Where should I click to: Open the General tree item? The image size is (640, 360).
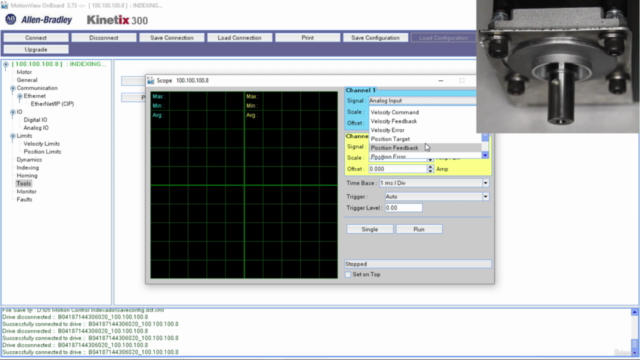[x=27, y=80]
